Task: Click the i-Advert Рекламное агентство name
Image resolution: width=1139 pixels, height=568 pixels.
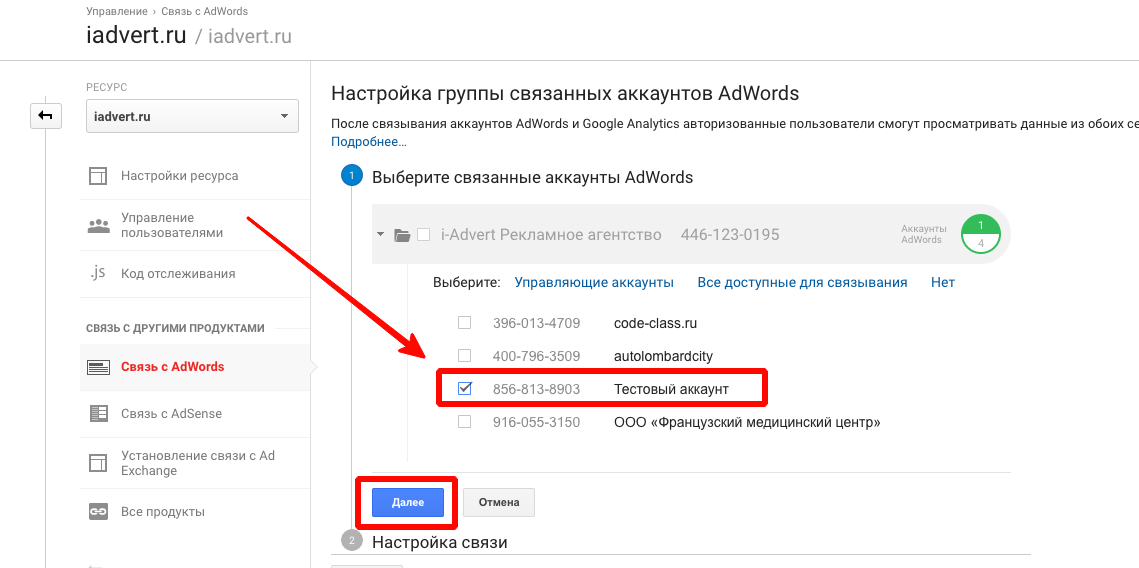Action: coord(551,235)
